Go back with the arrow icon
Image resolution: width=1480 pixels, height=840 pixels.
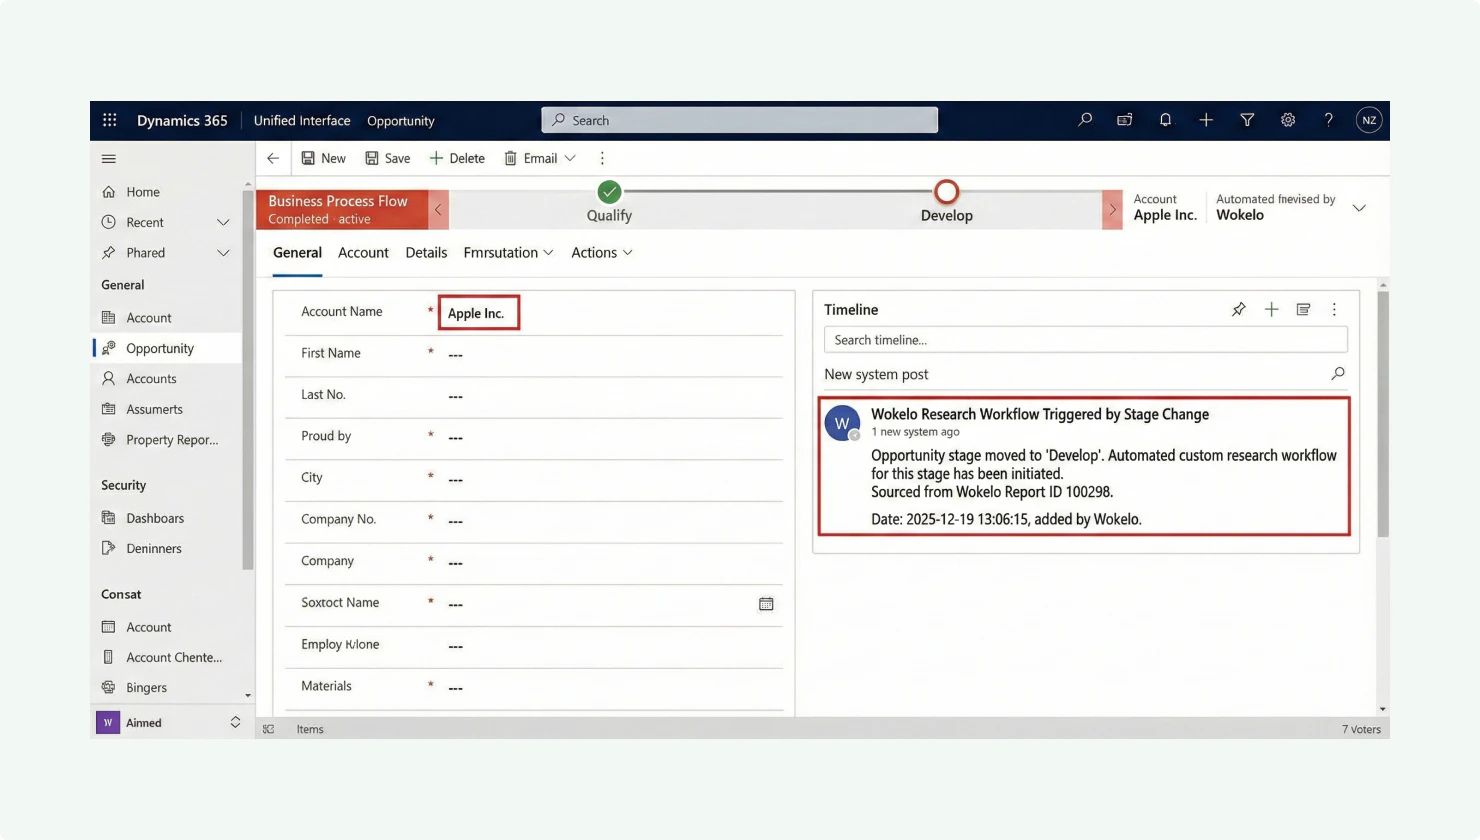[x=273, y=158]
